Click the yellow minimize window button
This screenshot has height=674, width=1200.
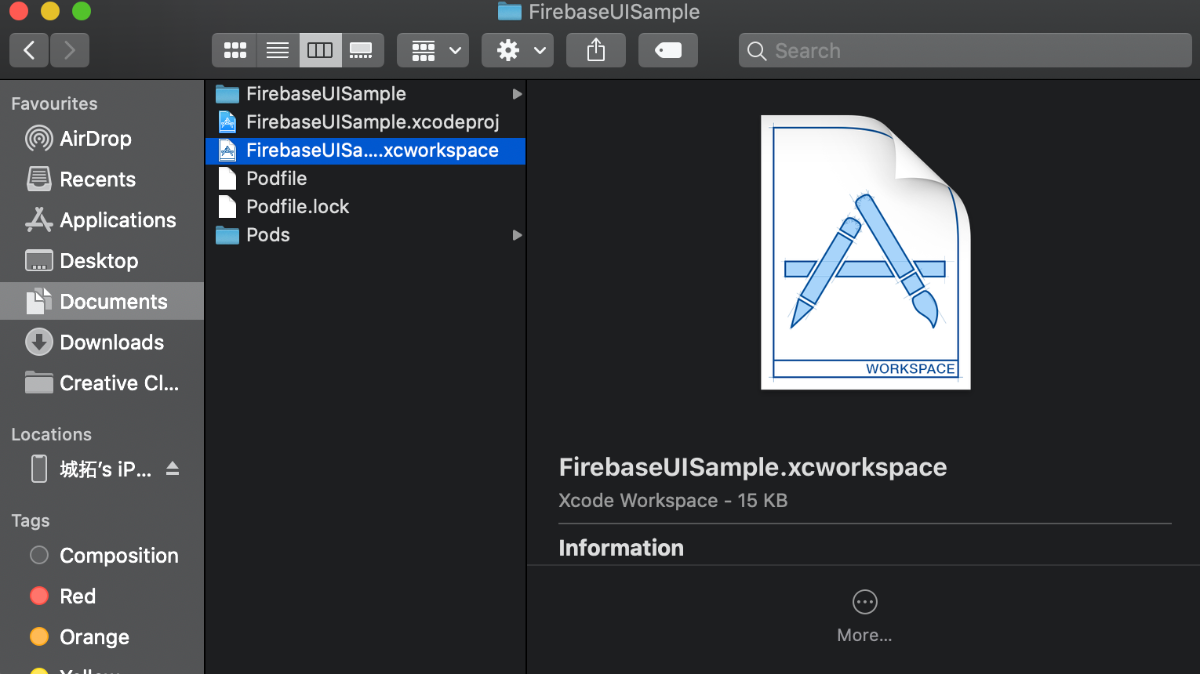pos(50,12)
